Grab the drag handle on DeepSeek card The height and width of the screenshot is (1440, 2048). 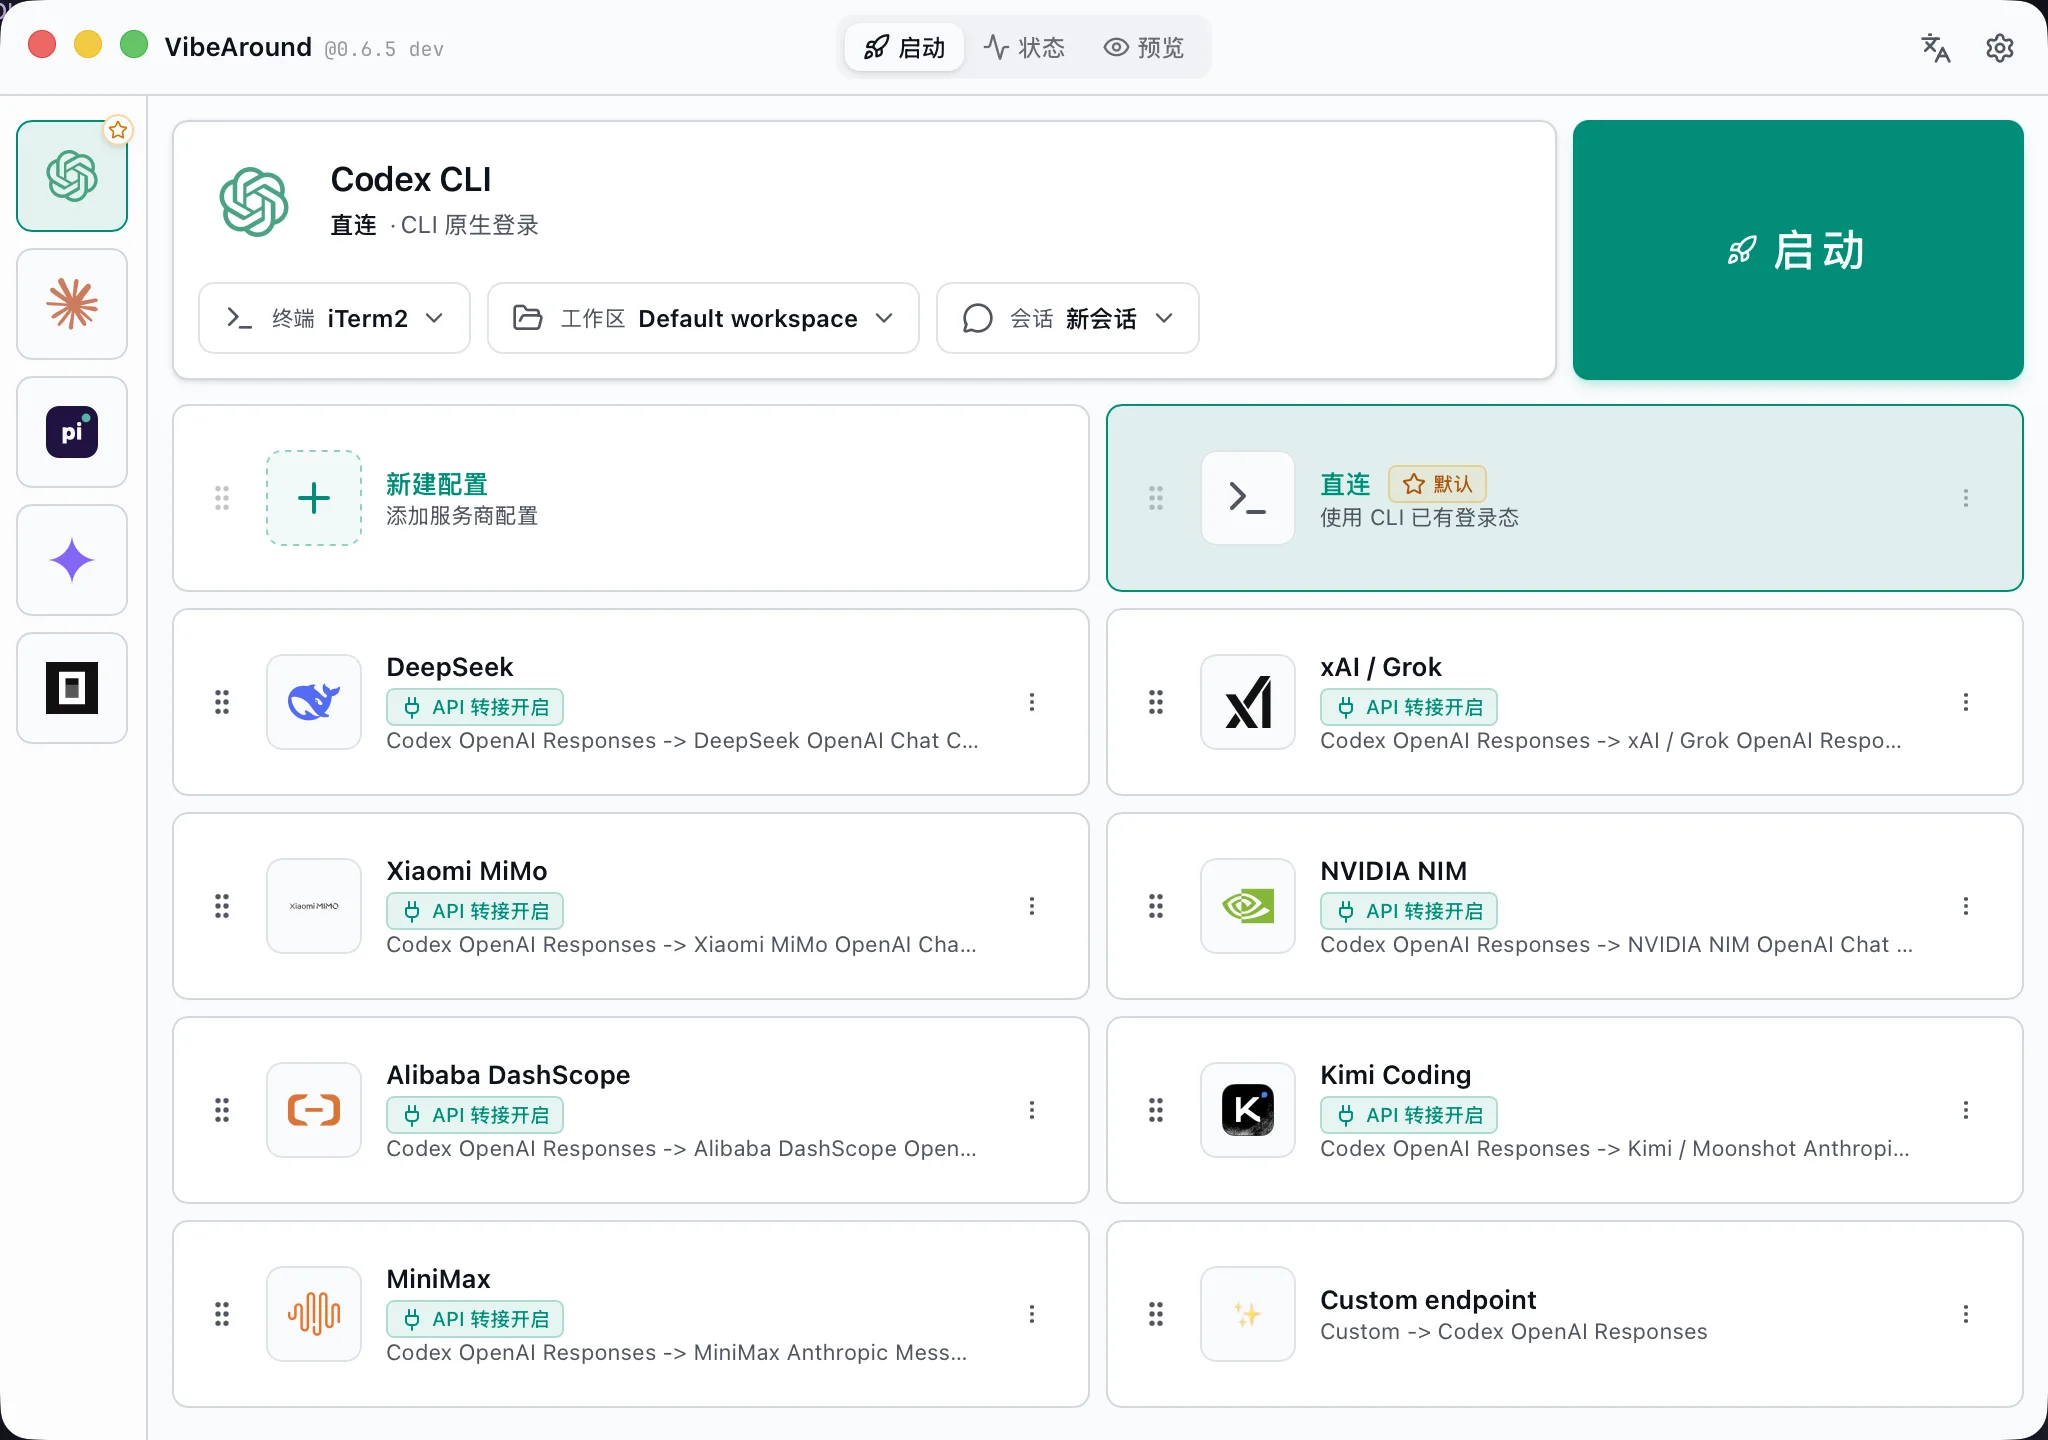pos(222,702)
